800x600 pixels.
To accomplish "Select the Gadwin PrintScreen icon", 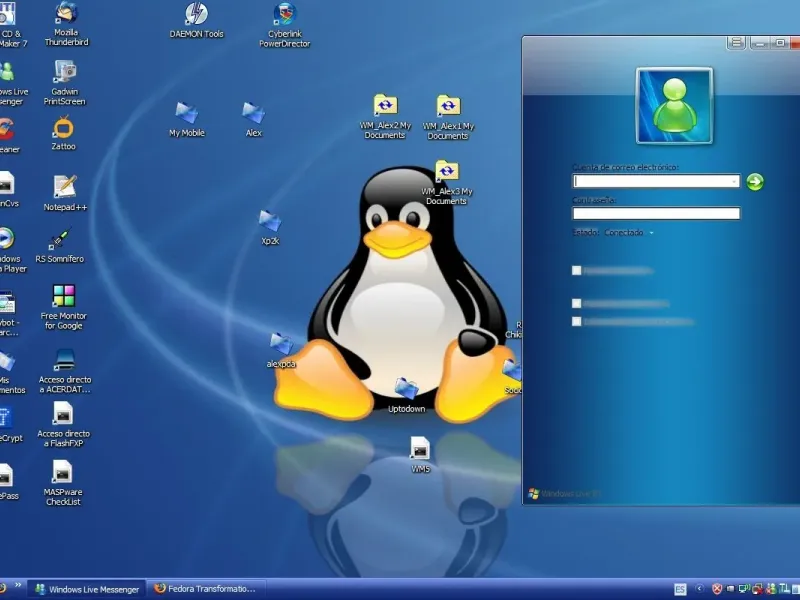I will click(x=65, y=83).
